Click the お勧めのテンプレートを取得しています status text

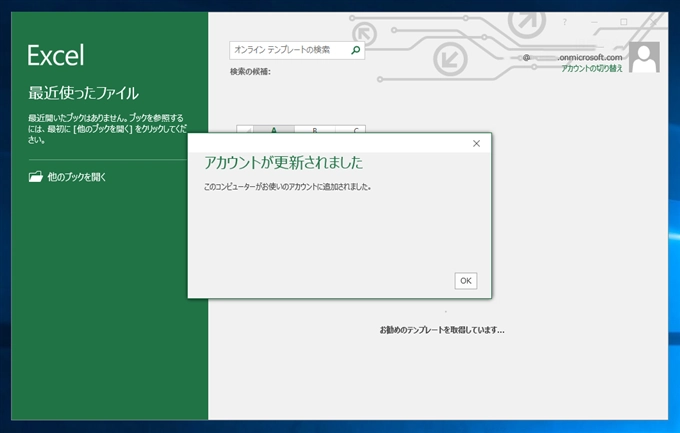click(x=442, y=330)
